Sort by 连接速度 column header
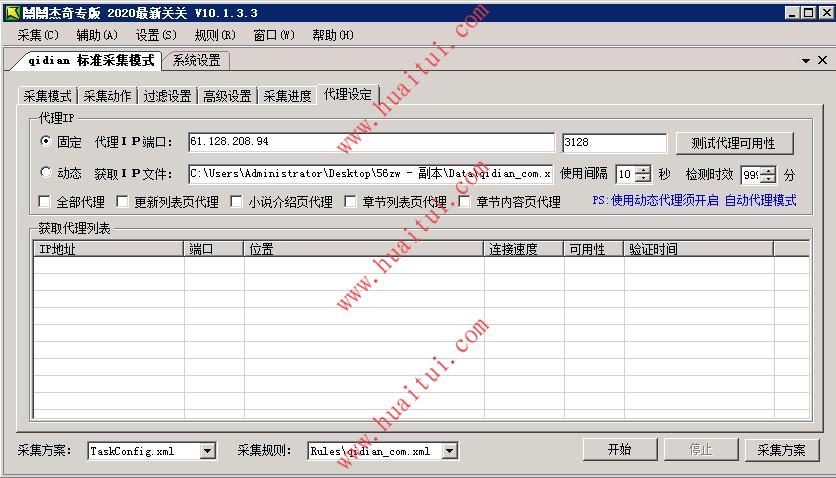This screenshot has height=478, width=836. [x=524, y=249]
